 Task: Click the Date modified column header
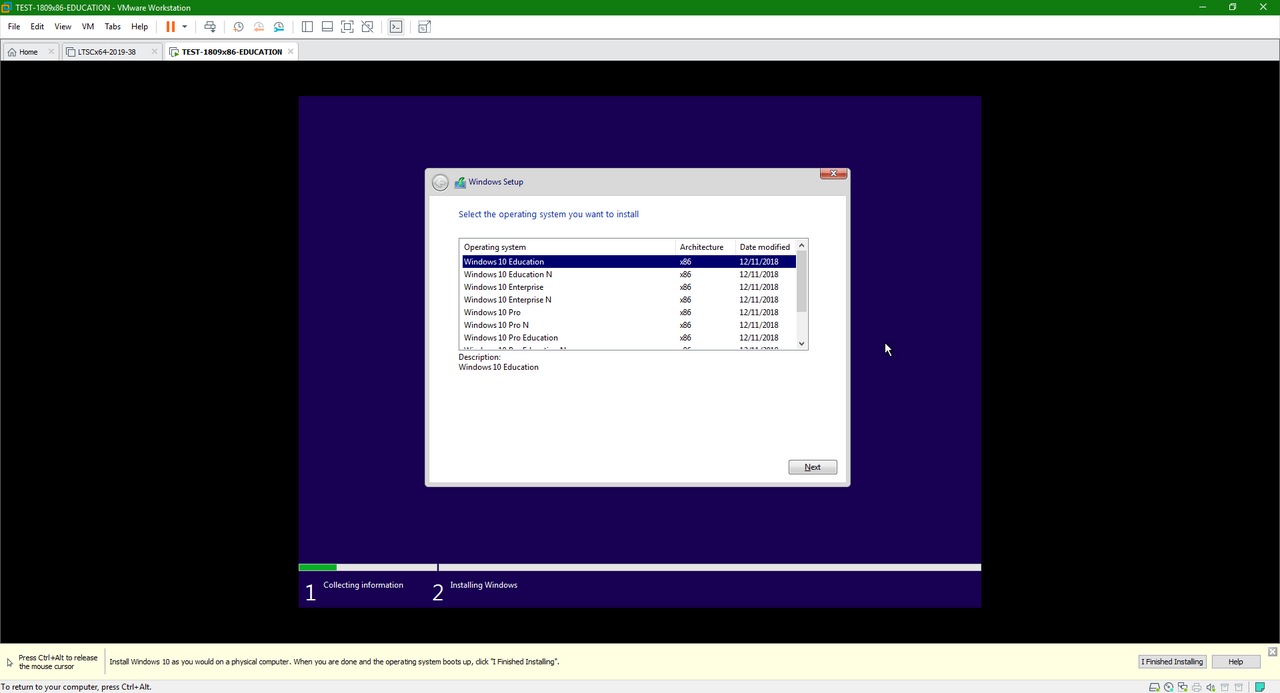pos(766,247)
